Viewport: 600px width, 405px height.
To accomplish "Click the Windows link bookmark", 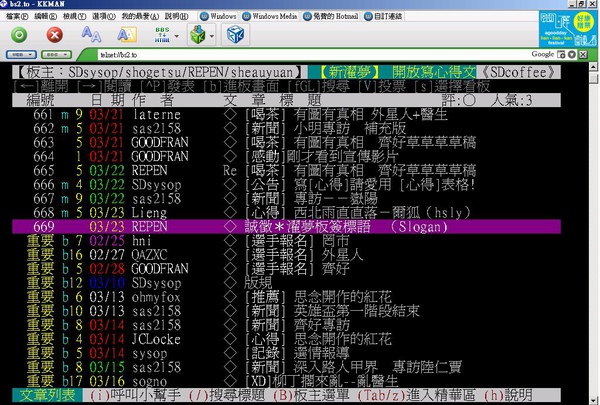I will (218, 16).
